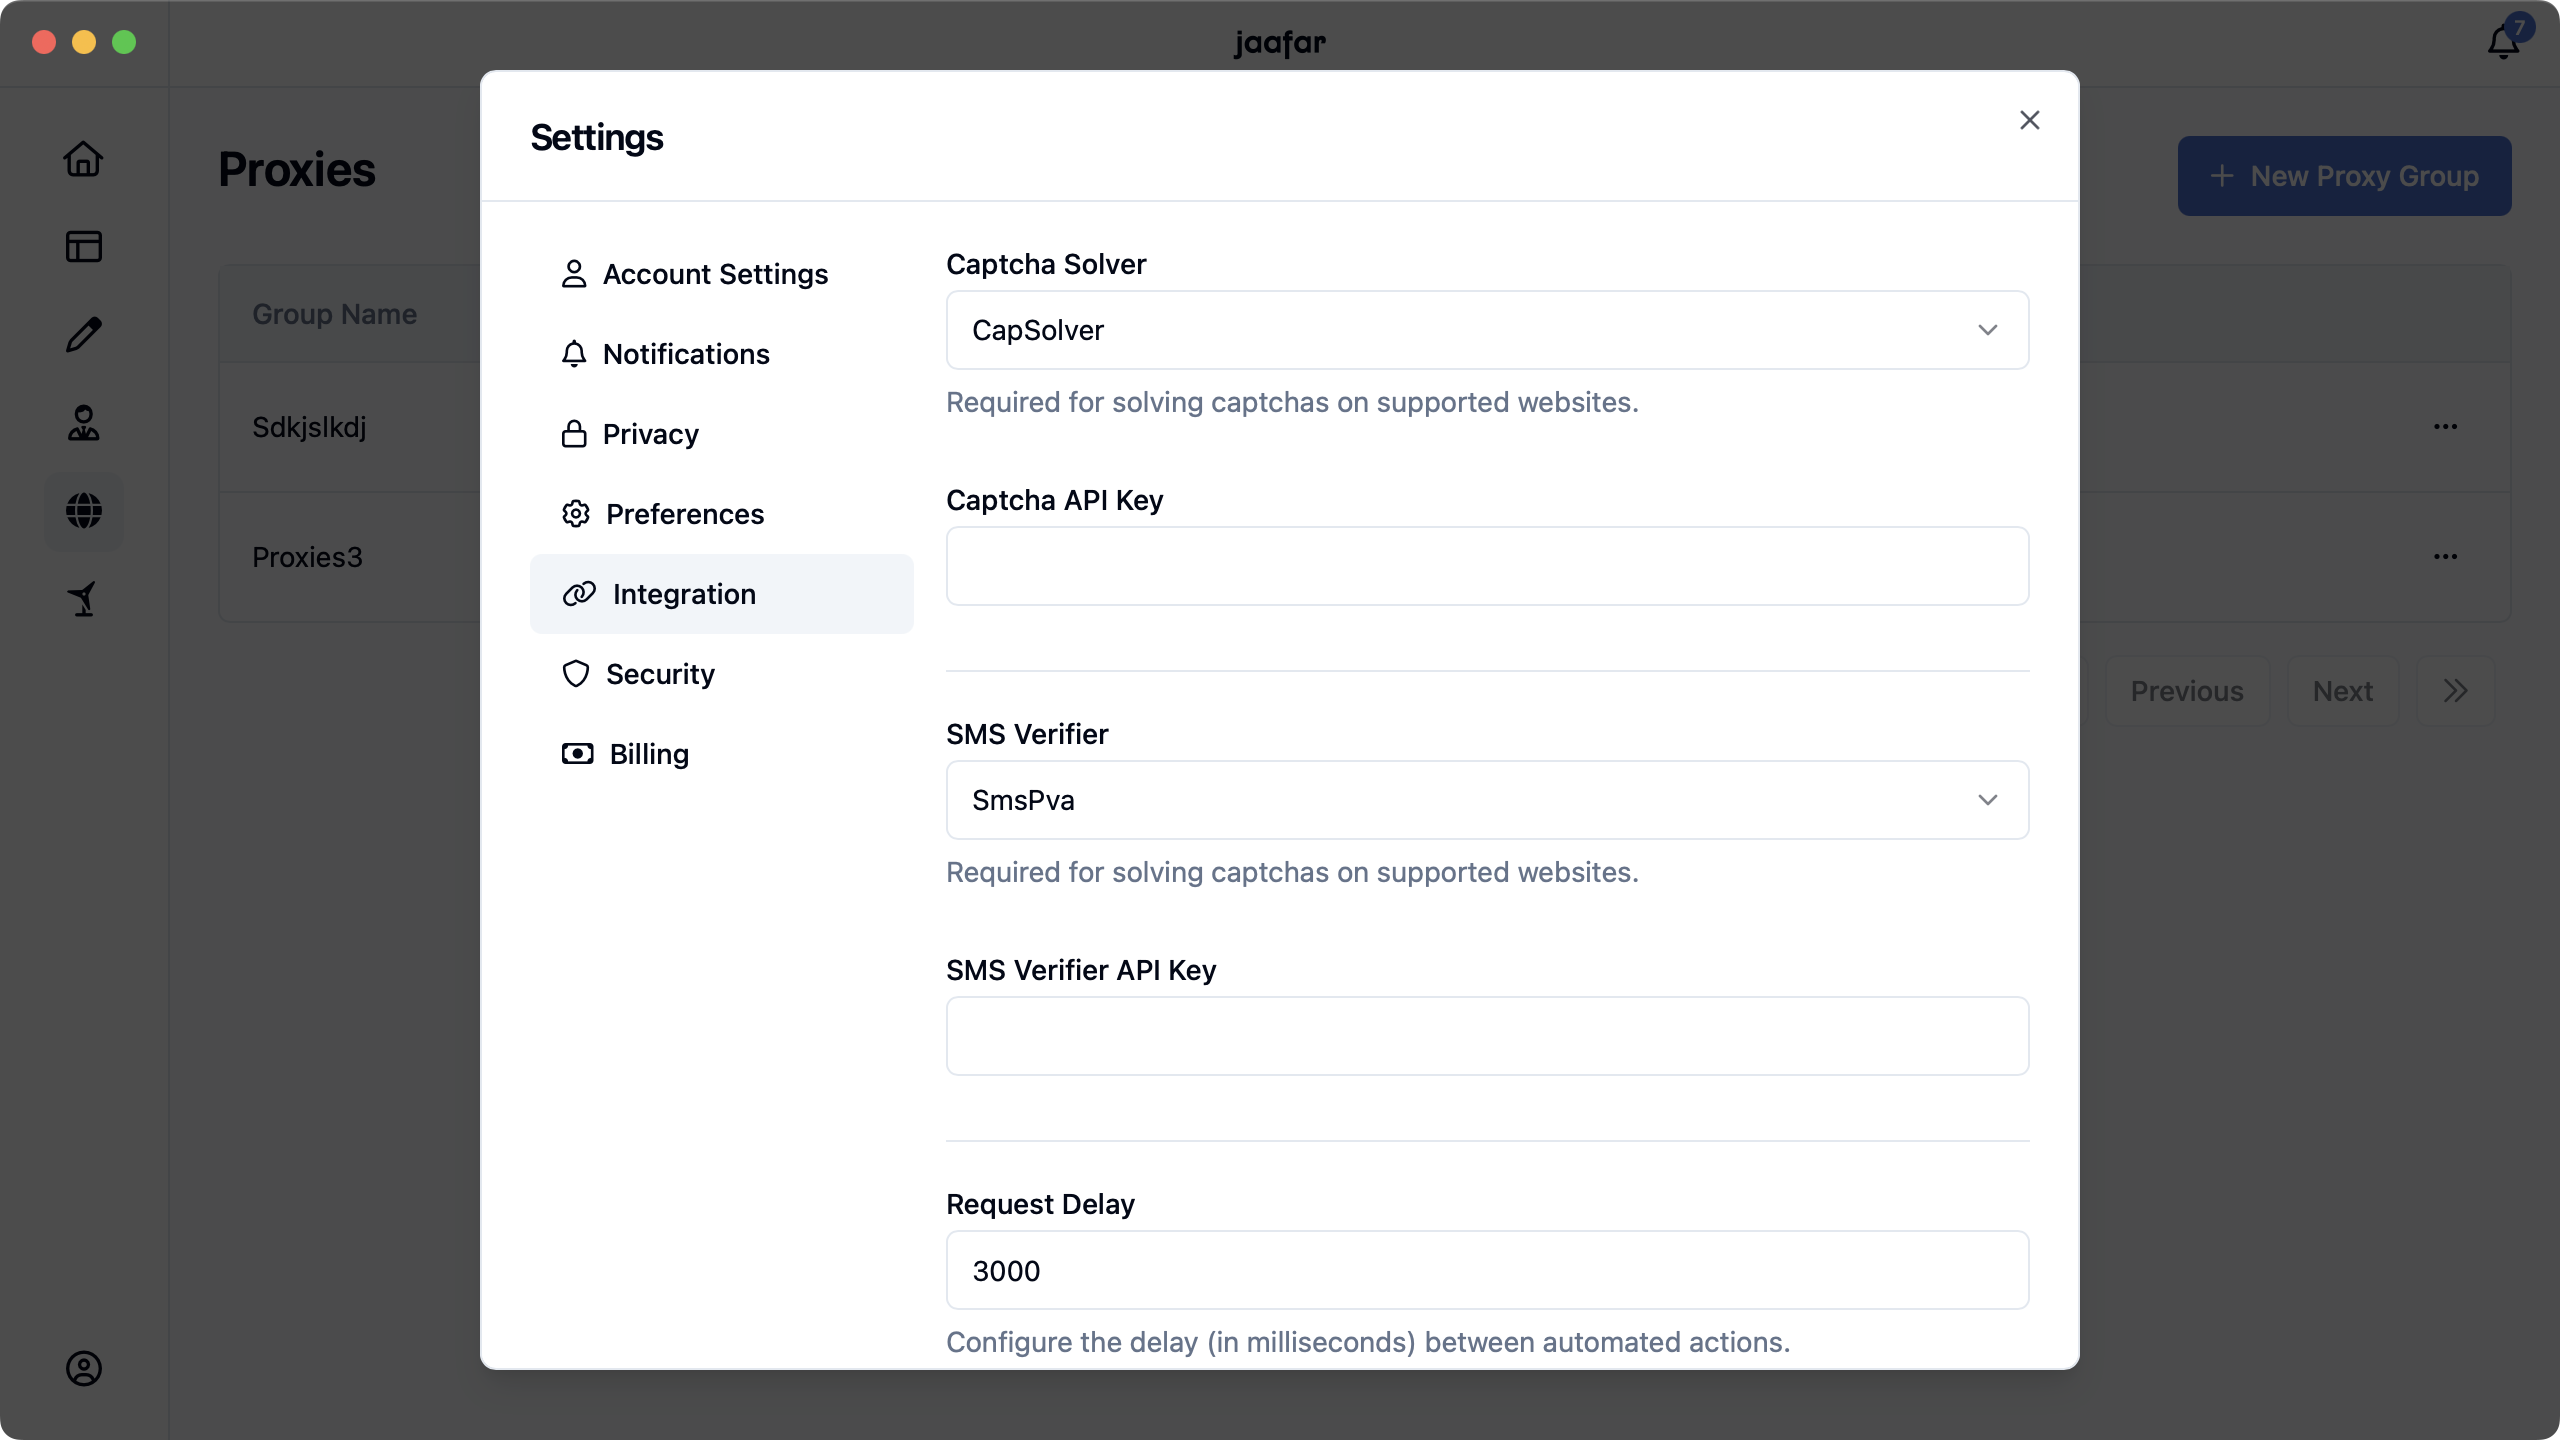Open the notifications bell with badge
Image resolution: width=2560 pixels, height=1440 pixels.
[2506, 40]
